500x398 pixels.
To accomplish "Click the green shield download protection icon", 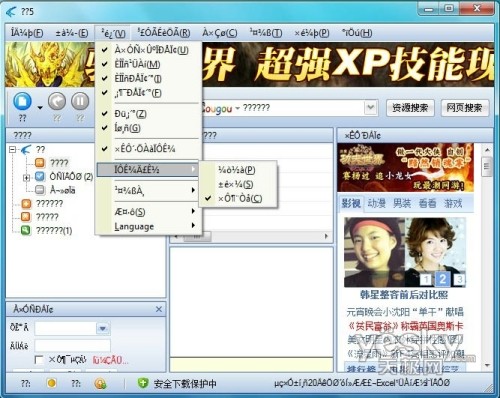I will pos(143,383).
